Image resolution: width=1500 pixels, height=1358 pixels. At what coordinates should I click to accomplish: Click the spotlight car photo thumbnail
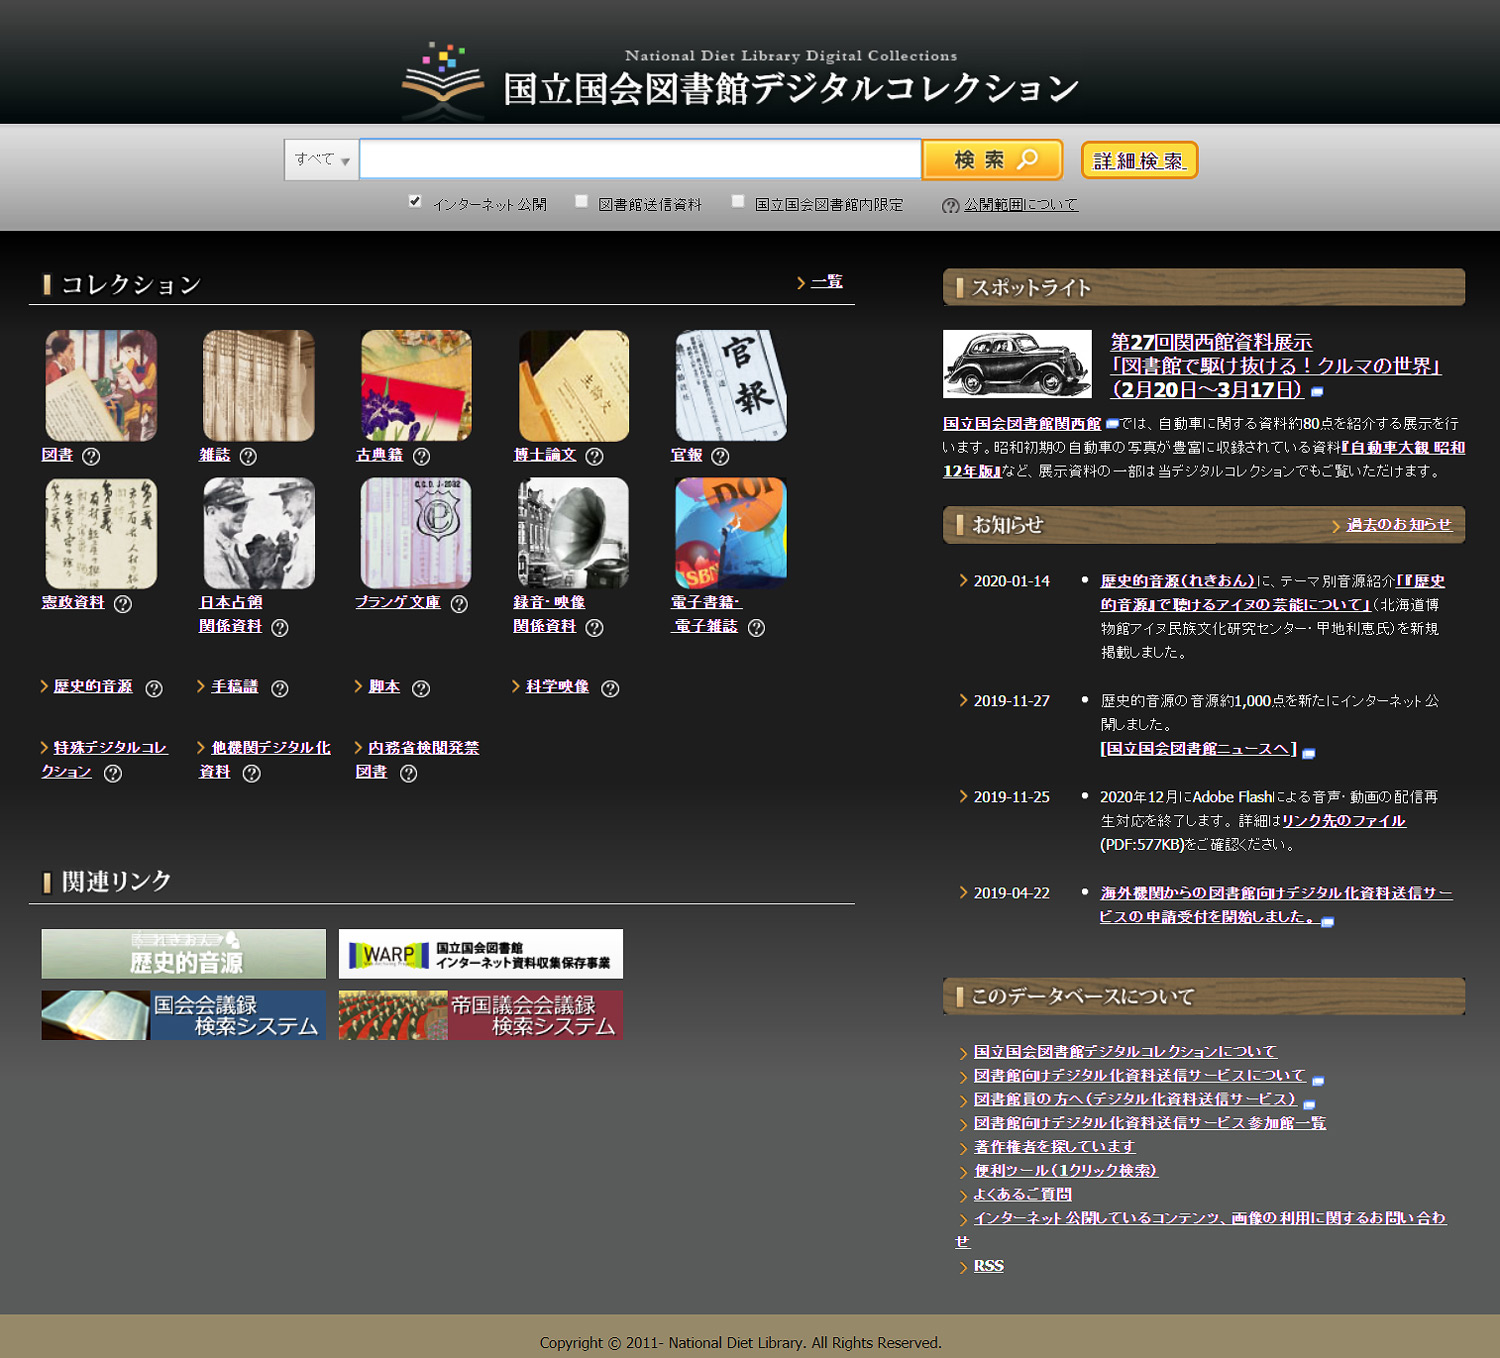(x=1018, y=364)
